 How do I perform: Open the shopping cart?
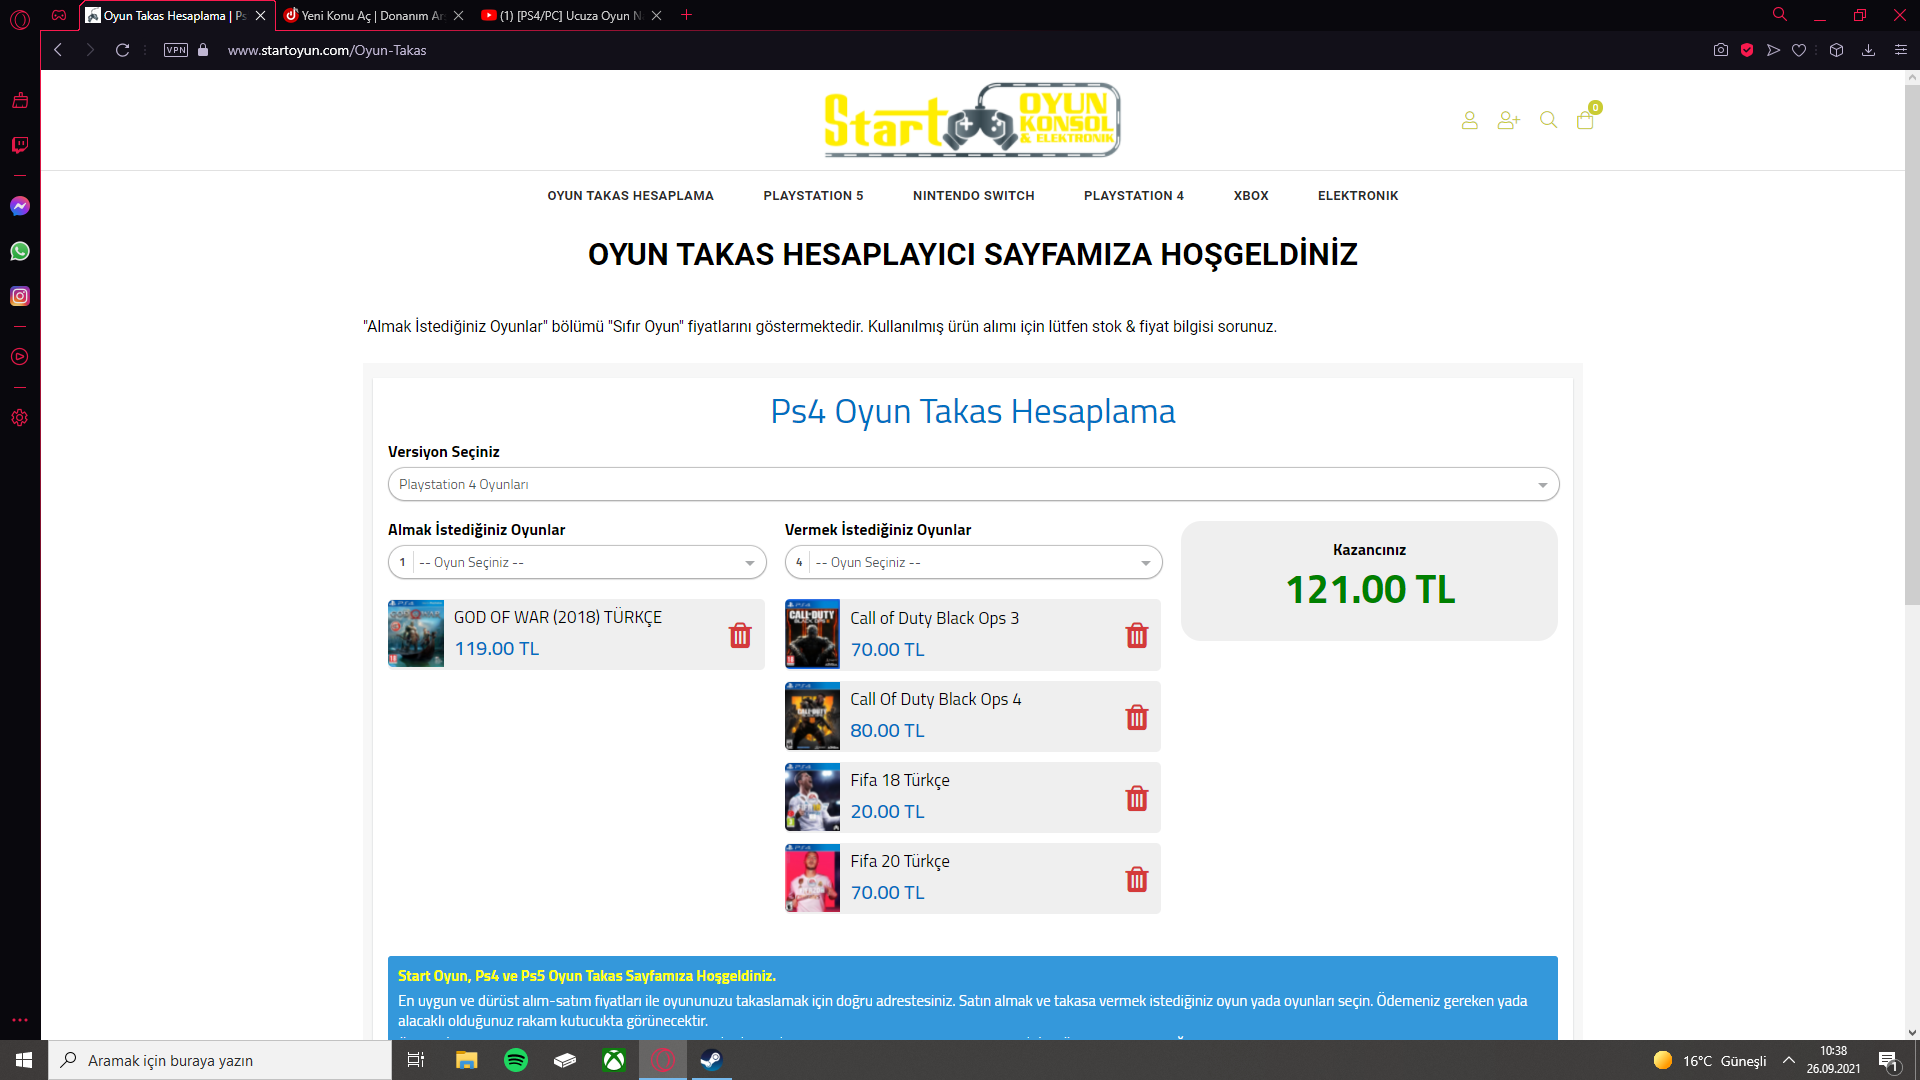pos(1586,120)
